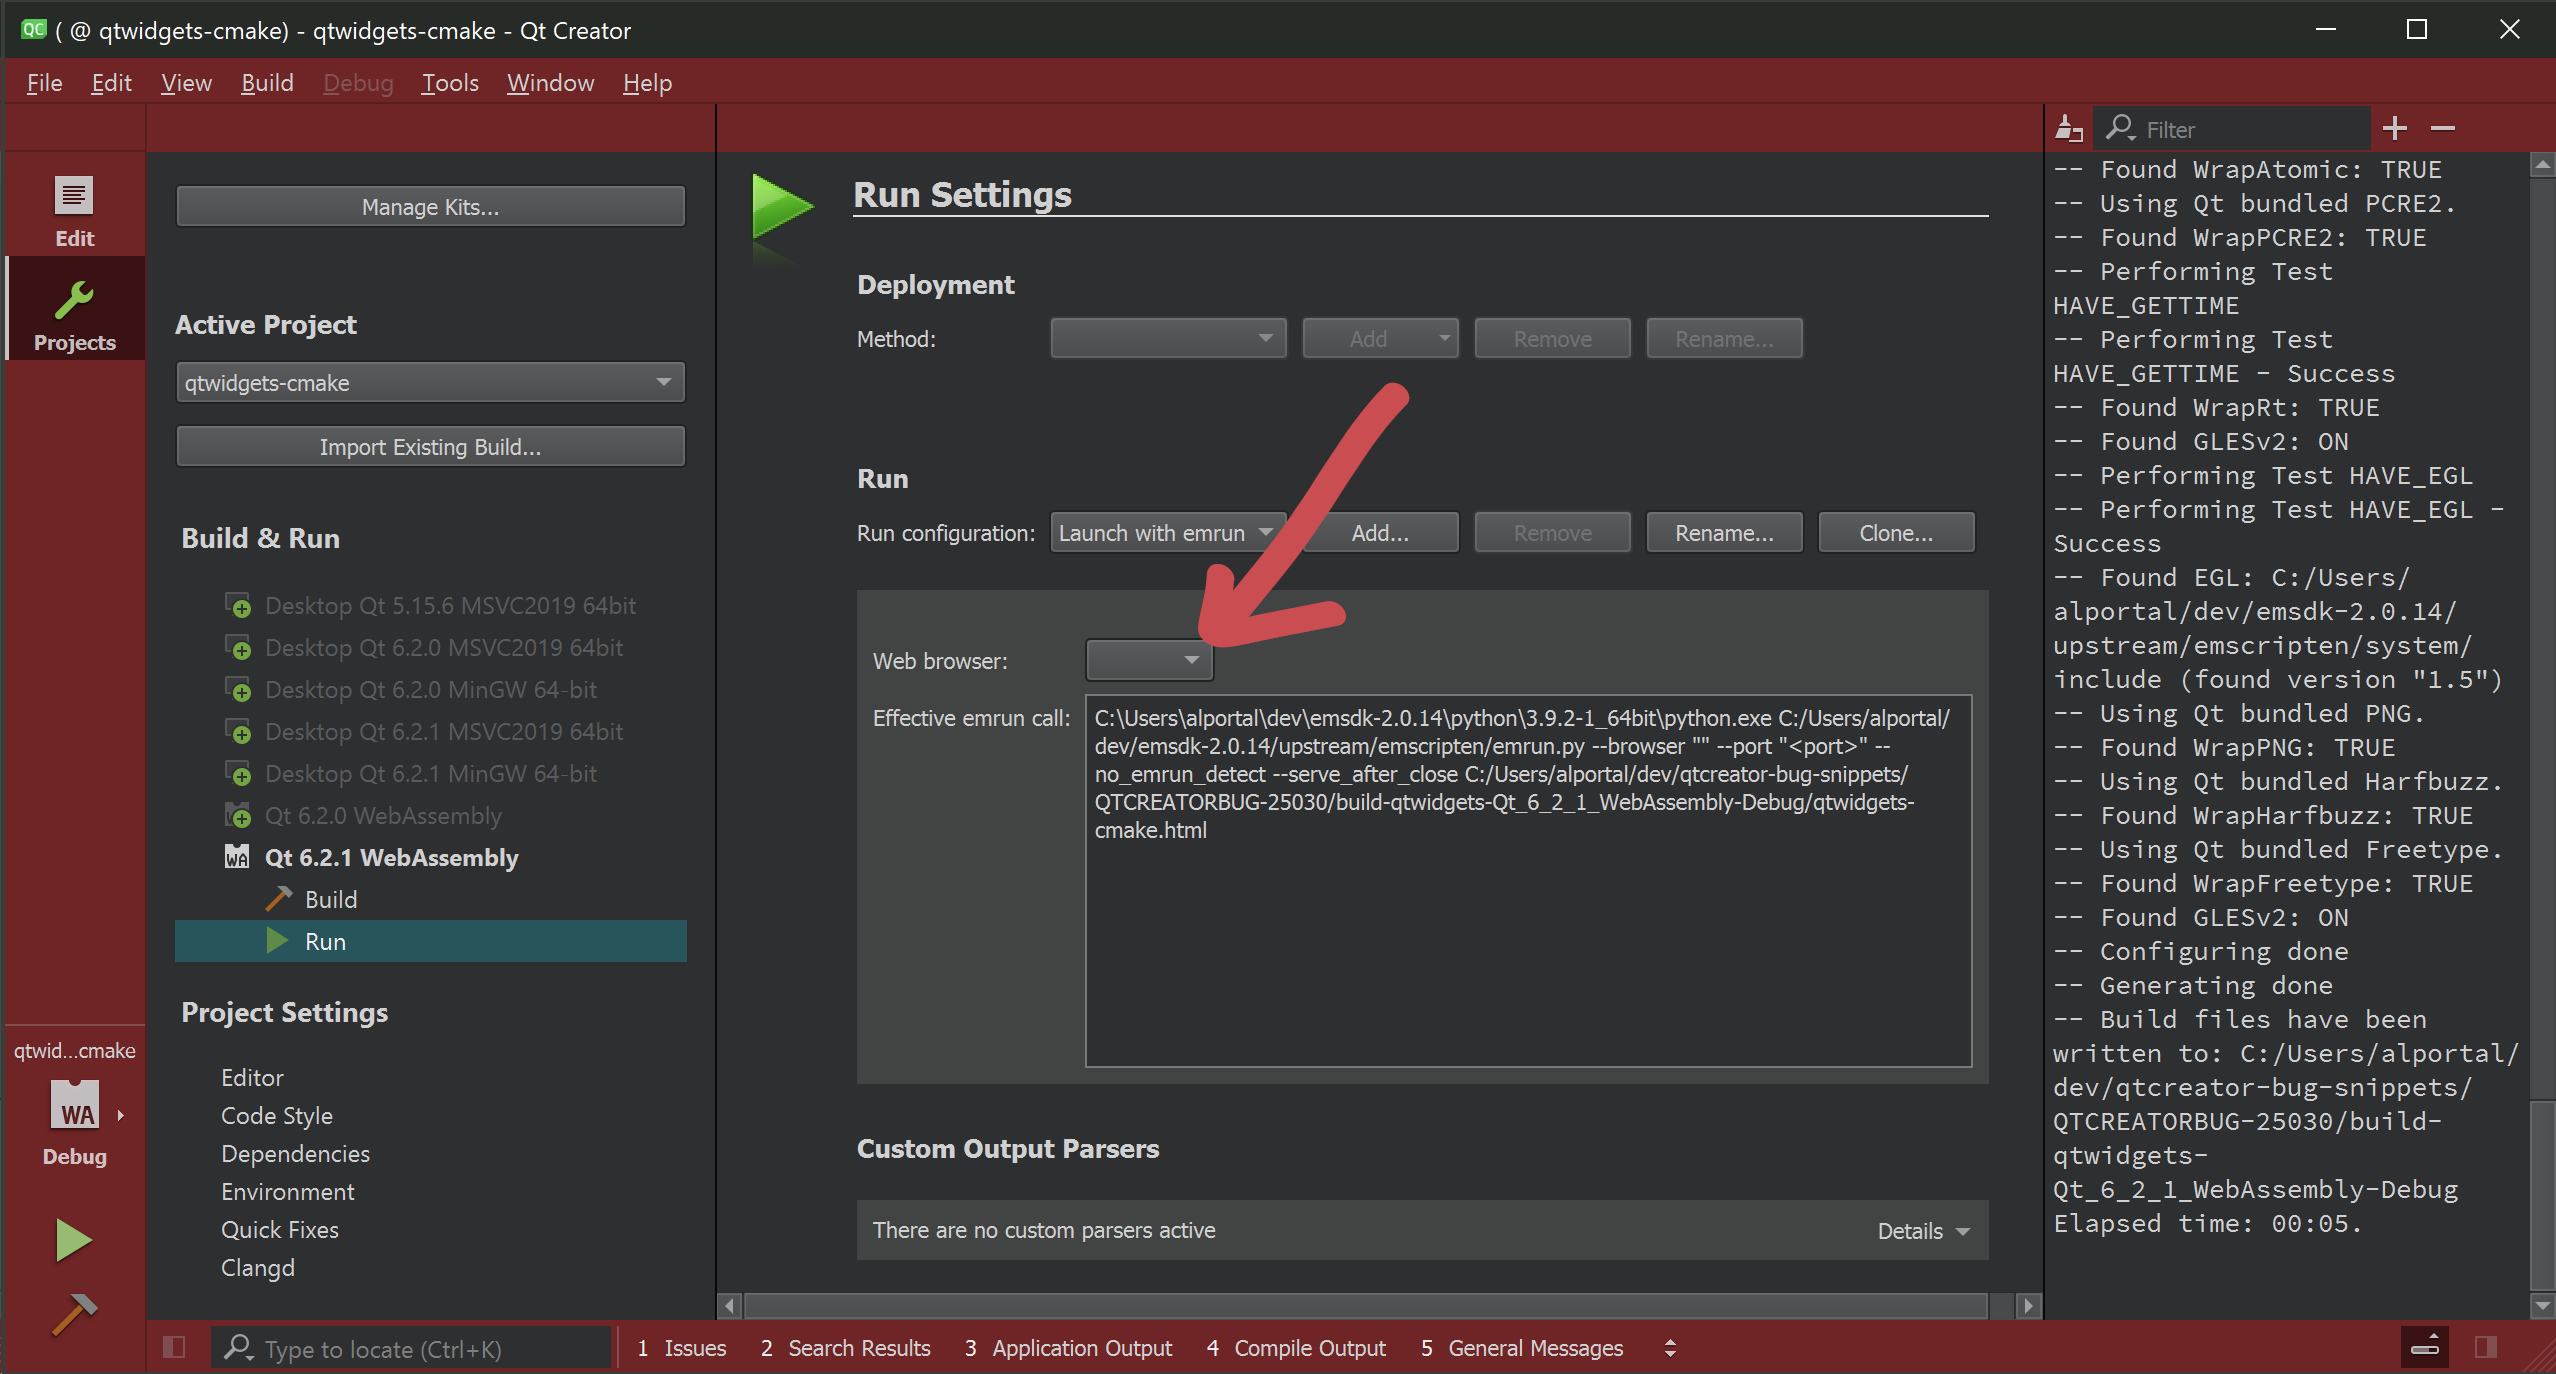2556x1374 pixels.
Task: Zoom in output with plus icon
Action: (x=2394, y=129)
